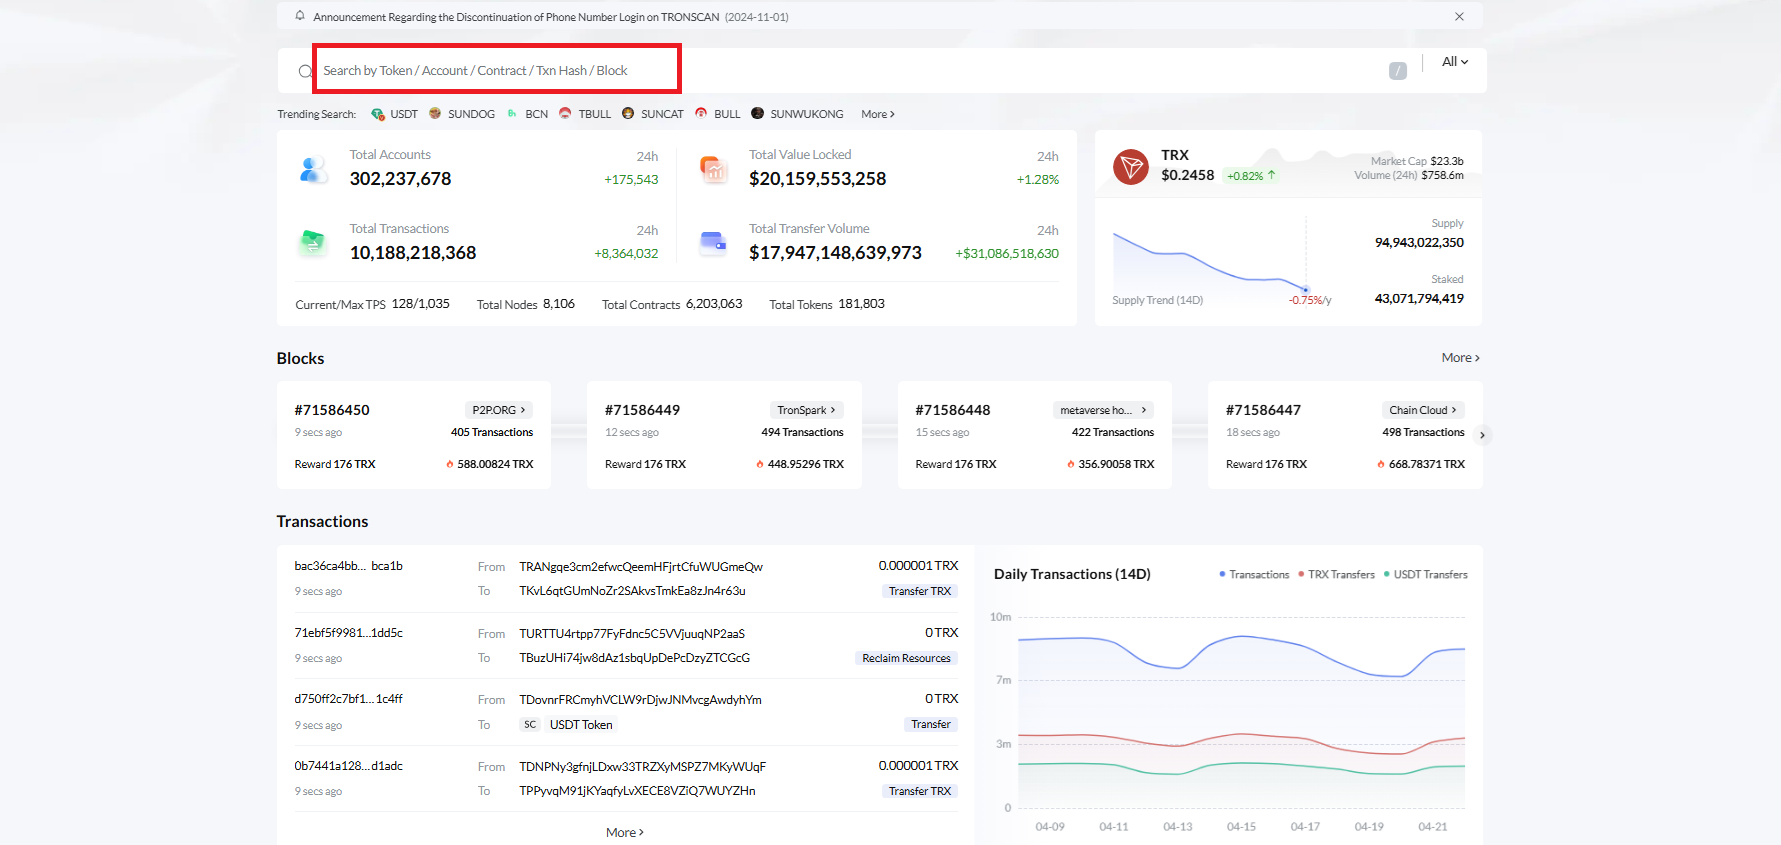This screenshot has width=1781, height=845.
Task: Open TronSpark producer chip
Action: point(806,410)
